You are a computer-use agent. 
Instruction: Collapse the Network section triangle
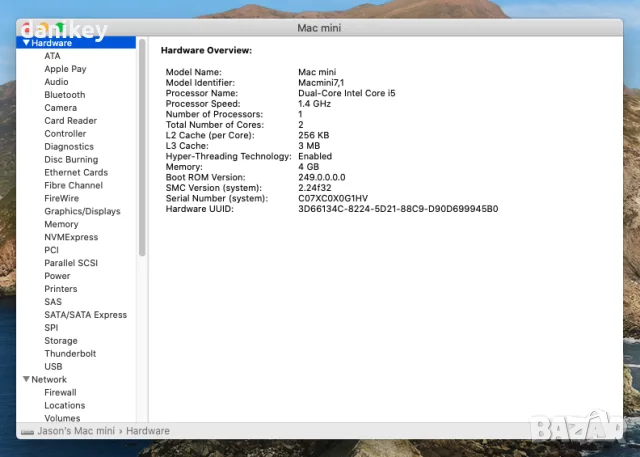(x=26, y=379)
